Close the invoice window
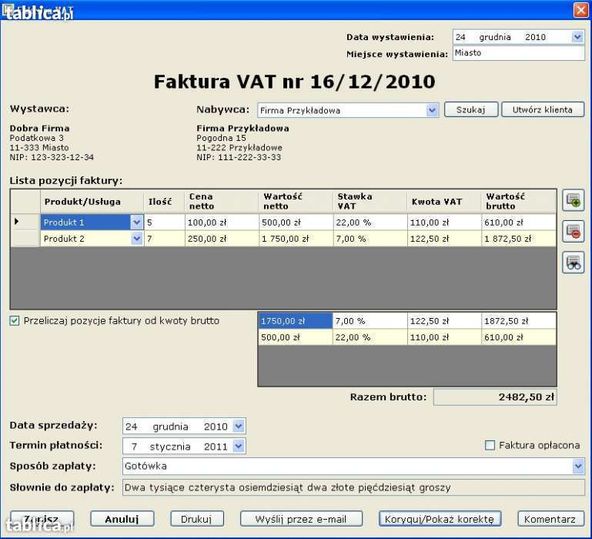Screen dimensions: 592x539 [x=581, y=10]
